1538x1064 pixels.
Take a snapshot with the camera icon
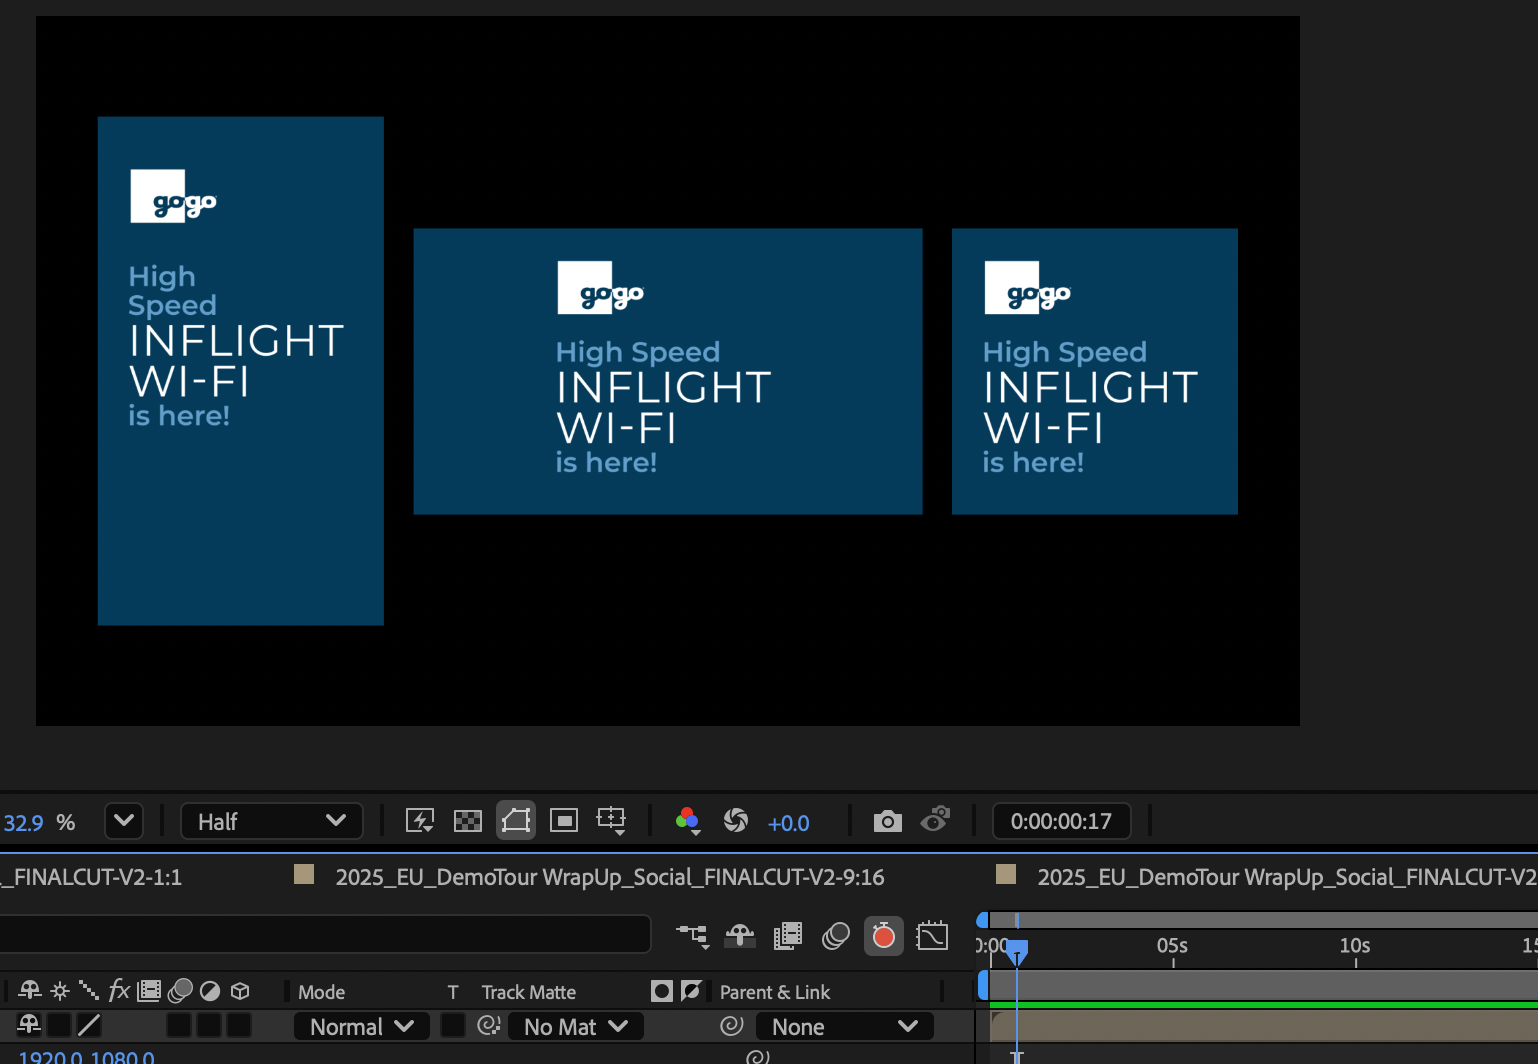click(887, 821)
